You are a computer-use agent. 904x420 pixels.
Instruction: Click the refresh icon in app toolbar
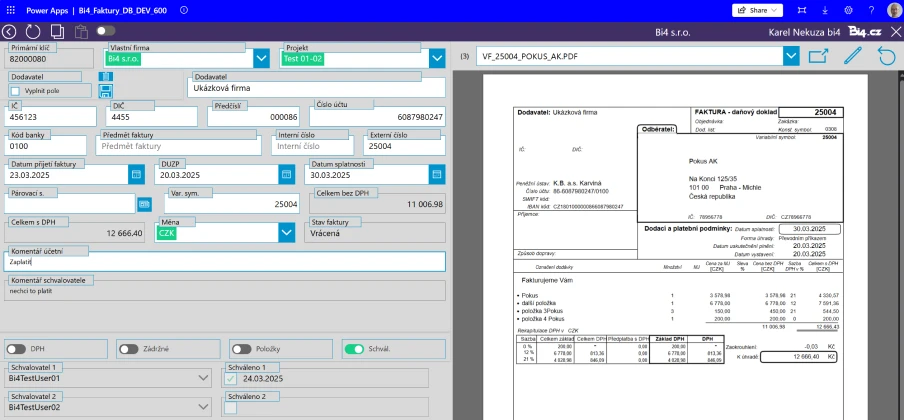coord(34,32)
